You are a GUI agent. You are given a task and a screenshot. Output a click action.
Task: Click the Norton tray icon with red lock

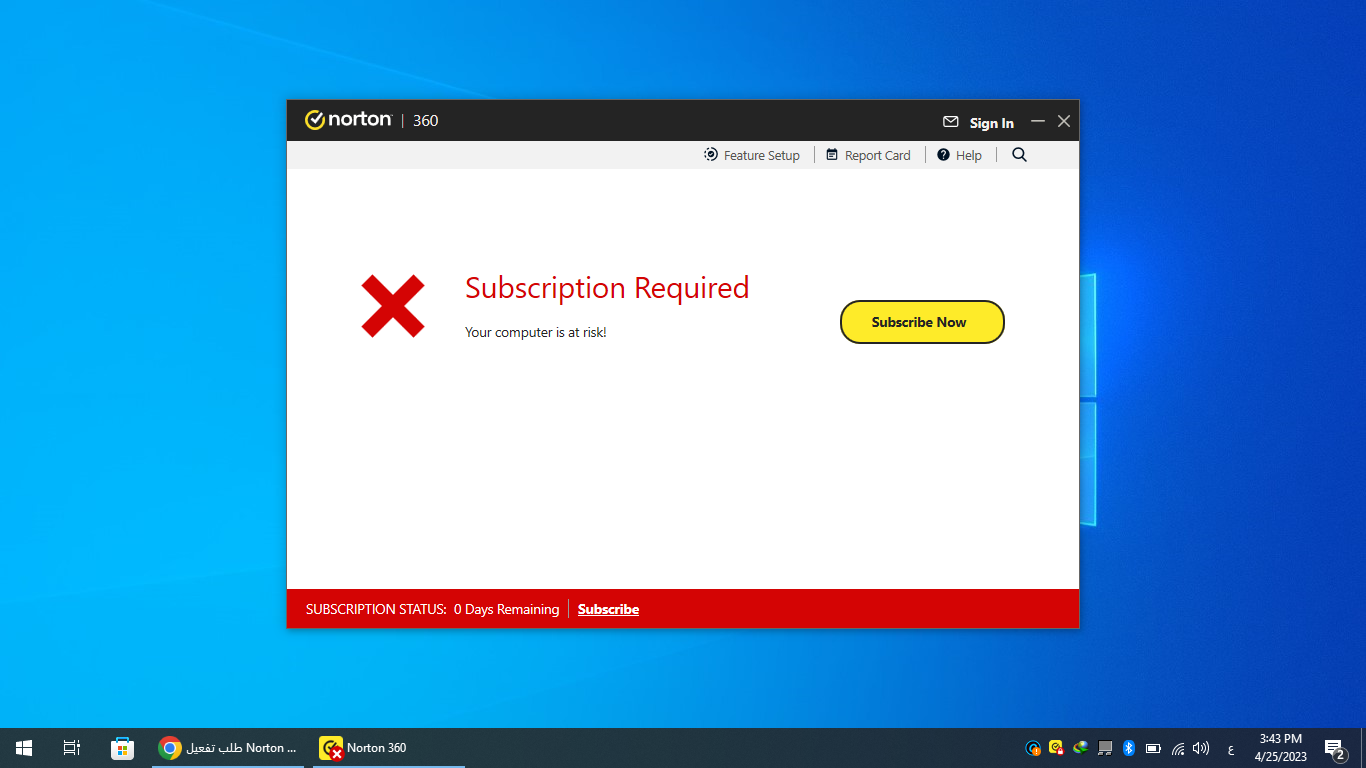[1056, 748]
